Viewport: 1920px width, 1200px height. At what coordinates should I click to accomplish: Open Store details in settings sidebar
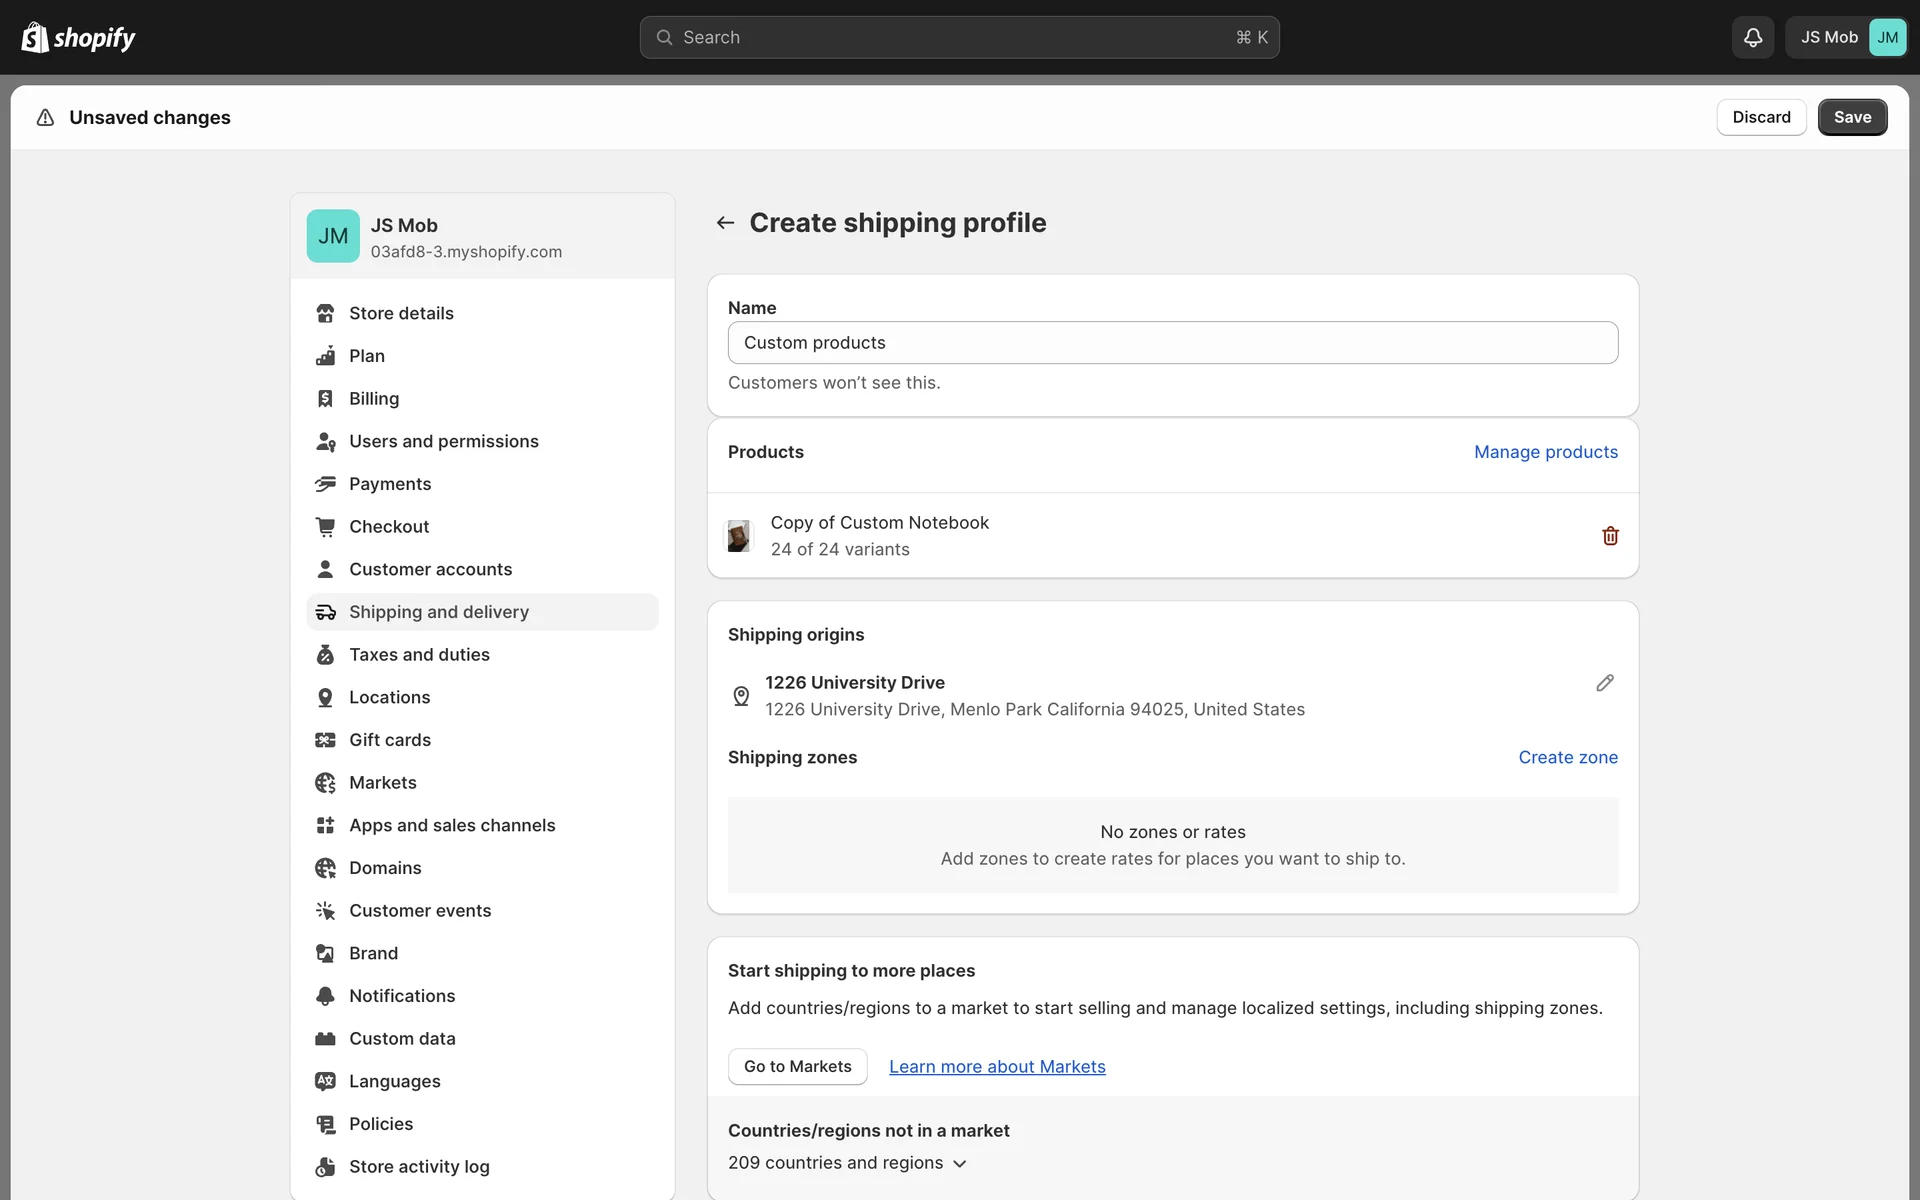coord(401,313)
